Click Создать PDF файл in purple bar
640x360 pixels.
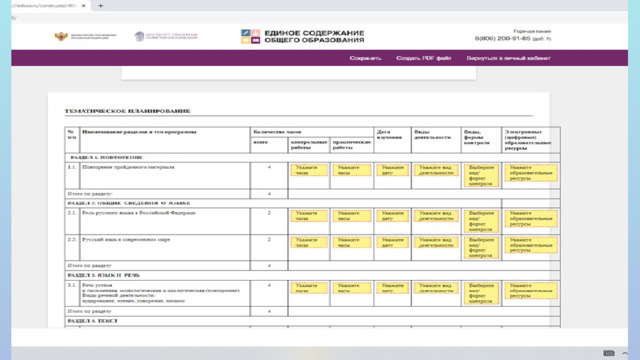click(x=423, y=58)
